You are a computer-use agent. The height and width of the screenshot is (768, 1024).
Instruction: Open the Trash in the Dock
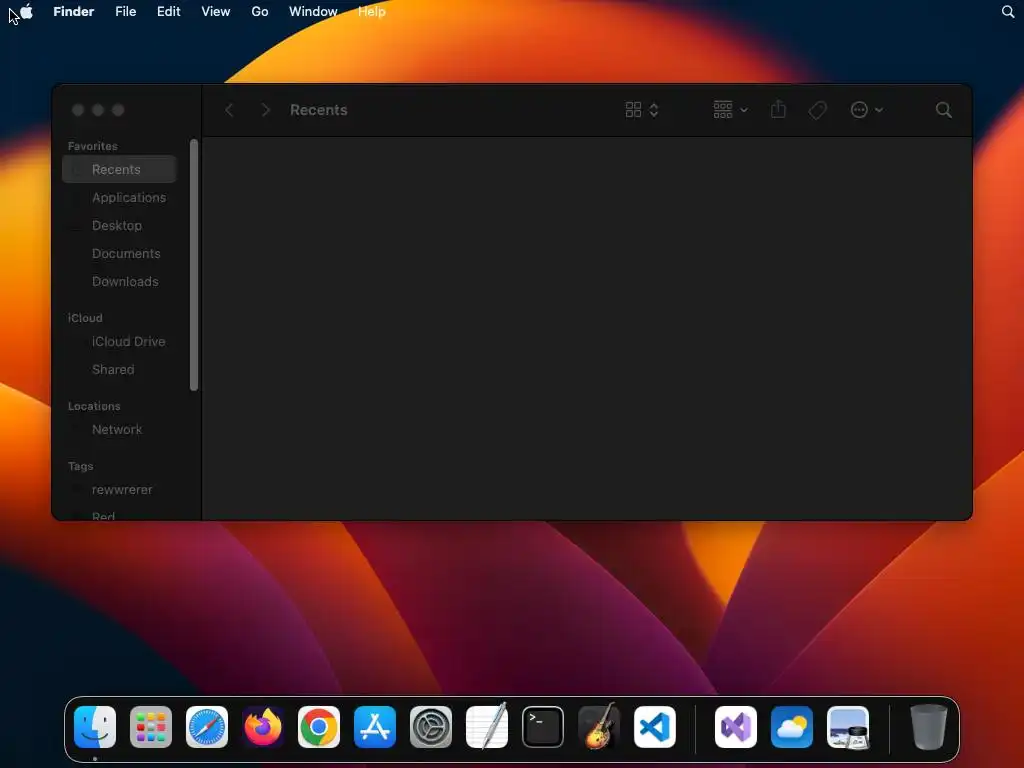929,727
